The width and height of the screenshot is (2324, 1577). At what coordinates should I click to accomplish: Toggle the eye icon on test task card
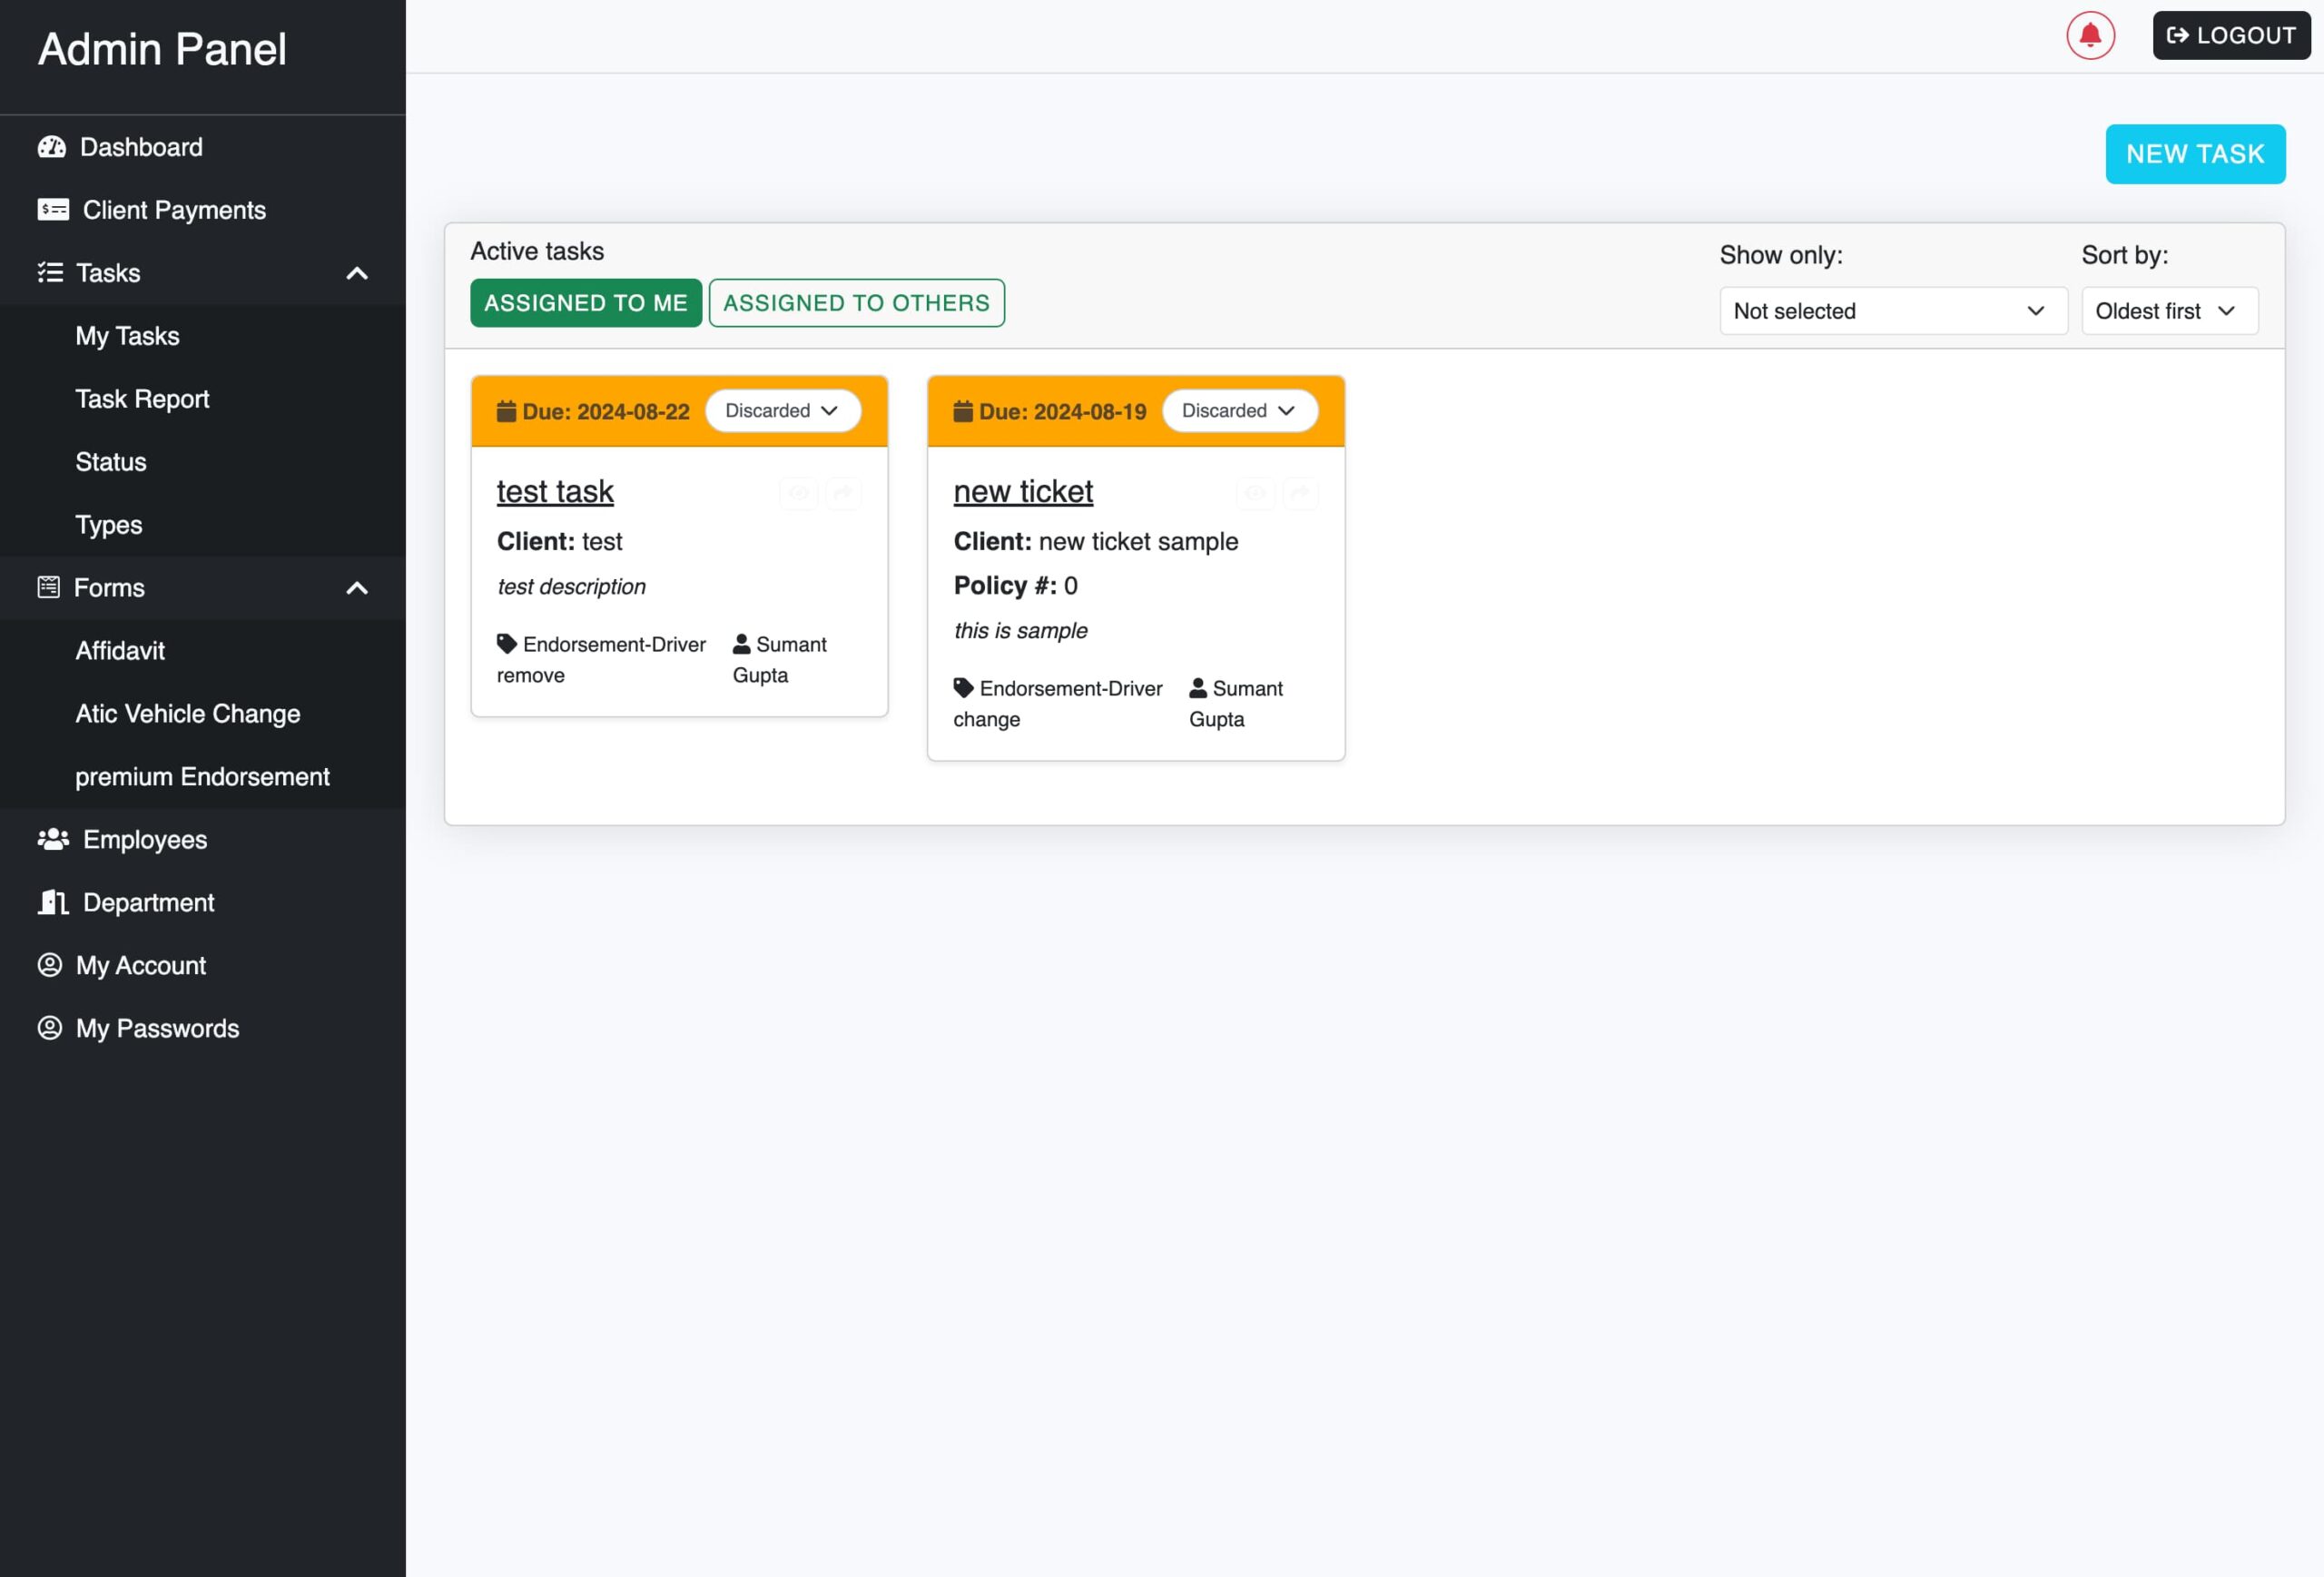click(x=799, y=492)
